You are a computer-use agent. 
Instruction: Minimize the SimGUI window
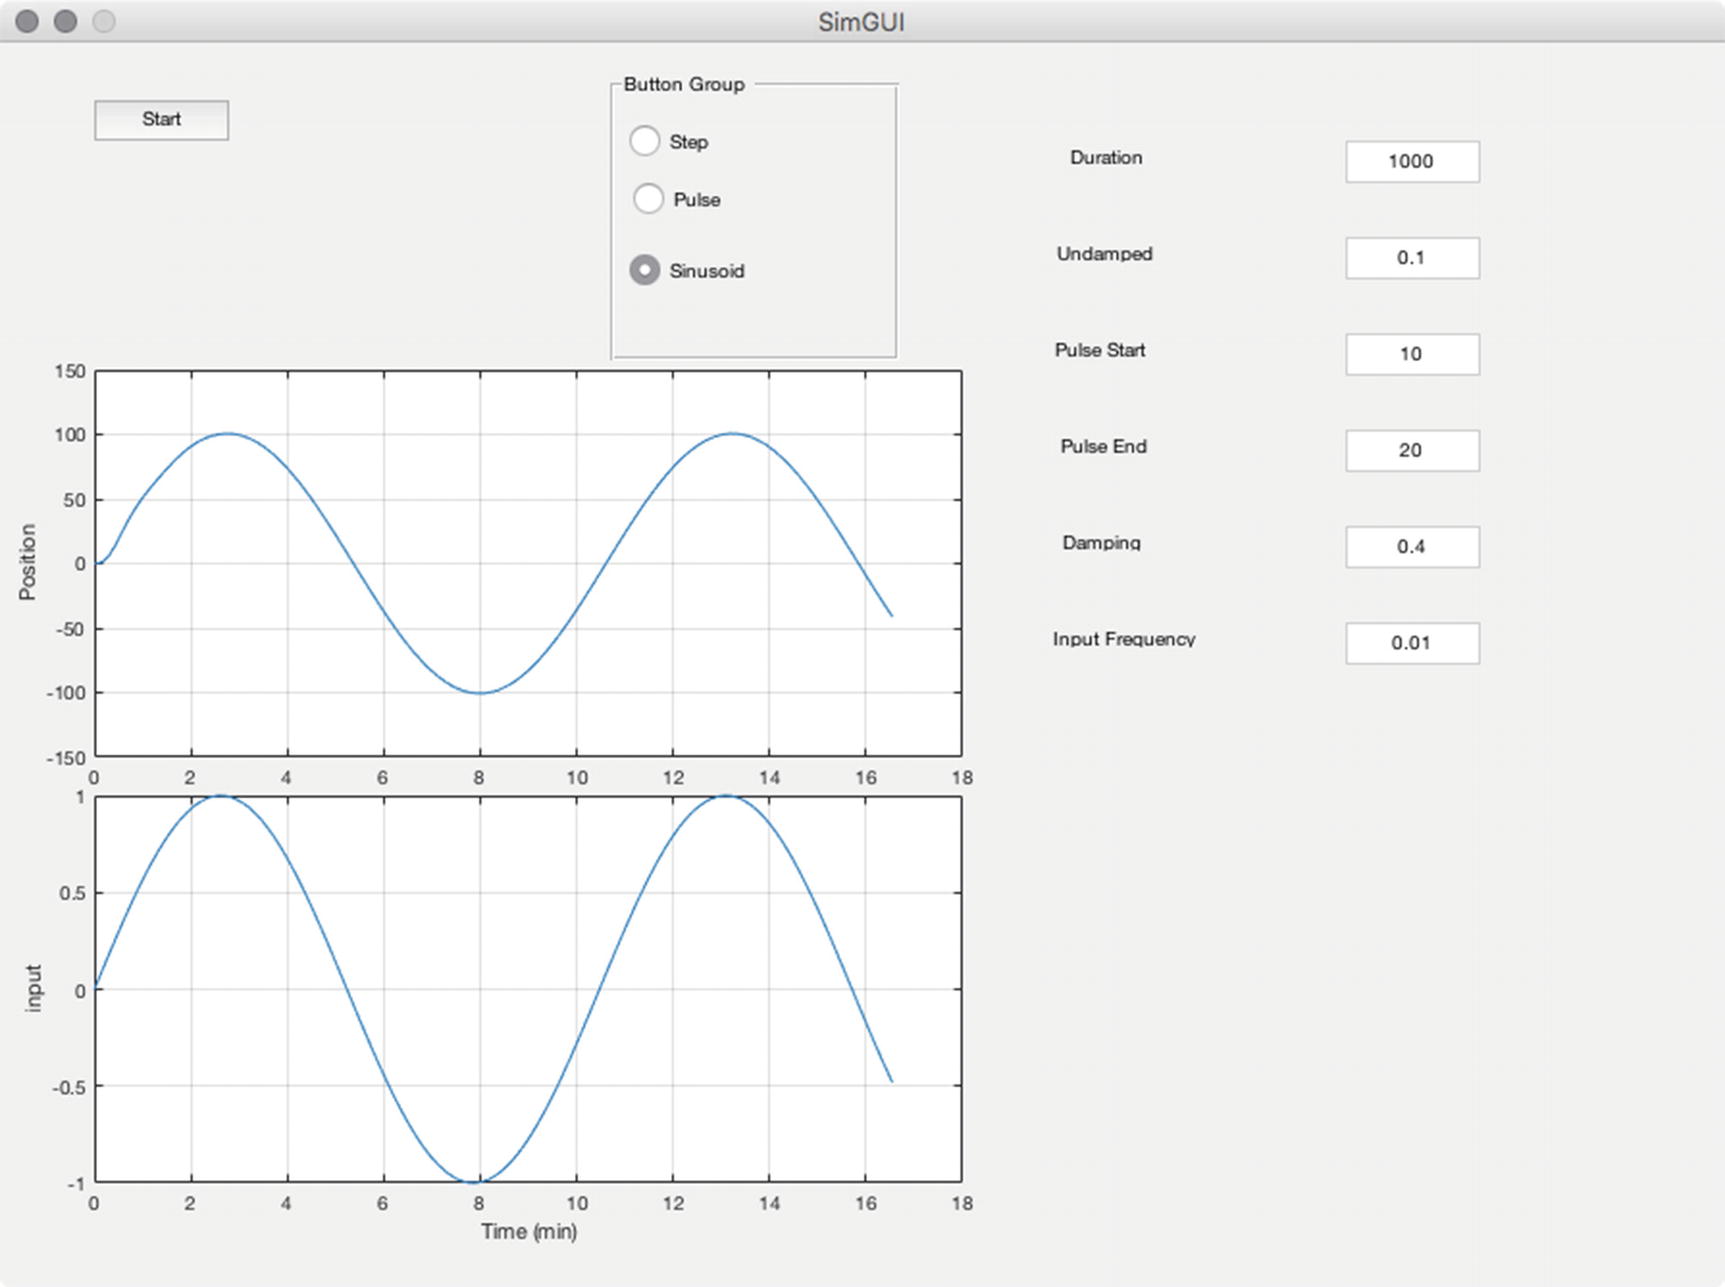point(65,21)
